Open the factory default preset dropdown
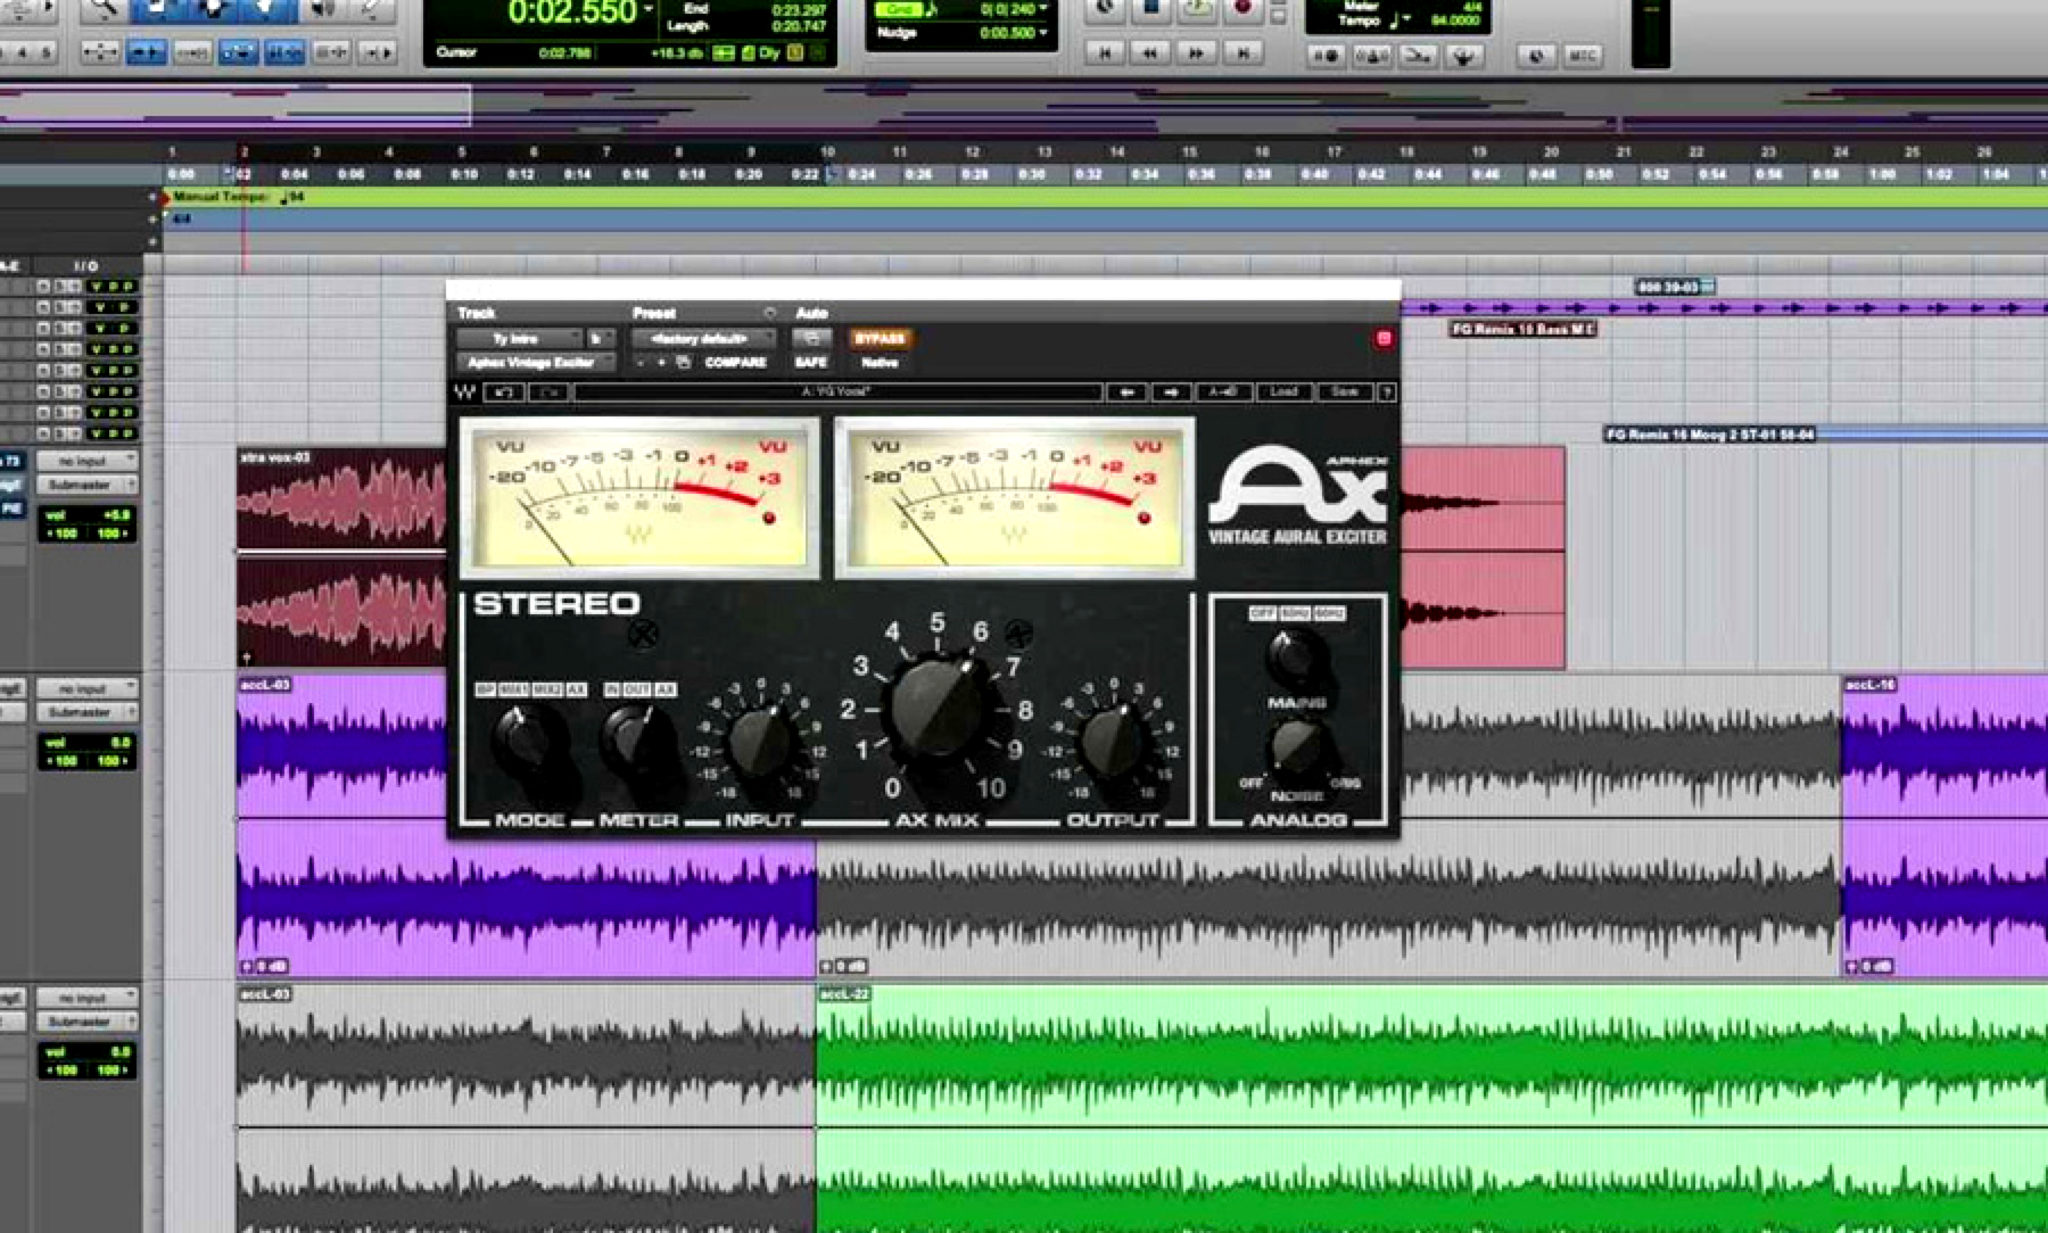Screen dimensions: 2048x1233 tap(700, 339)
